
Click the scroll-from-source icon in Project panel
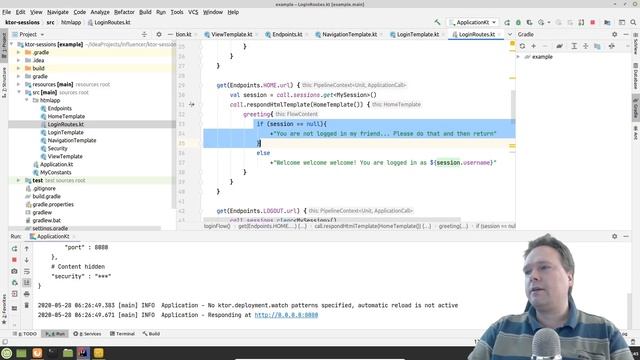point(144,35)
